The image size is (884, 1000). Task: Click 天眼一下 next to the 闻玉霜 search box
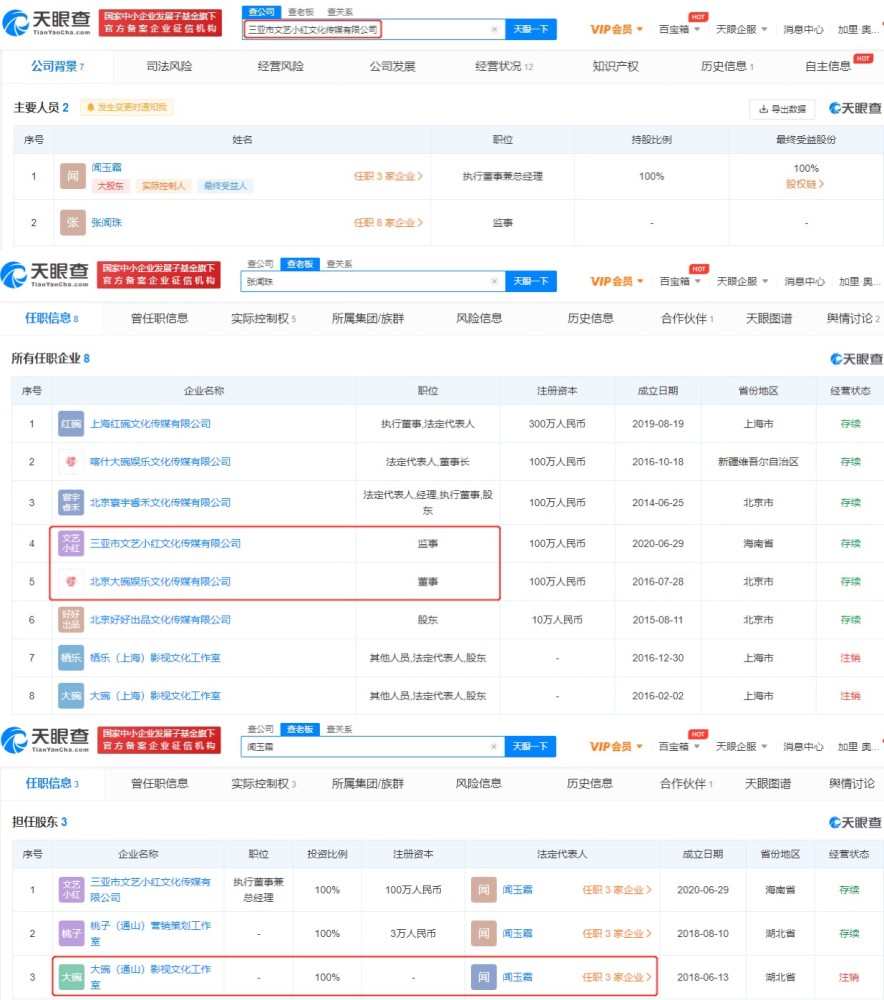[x=530, y=746]
